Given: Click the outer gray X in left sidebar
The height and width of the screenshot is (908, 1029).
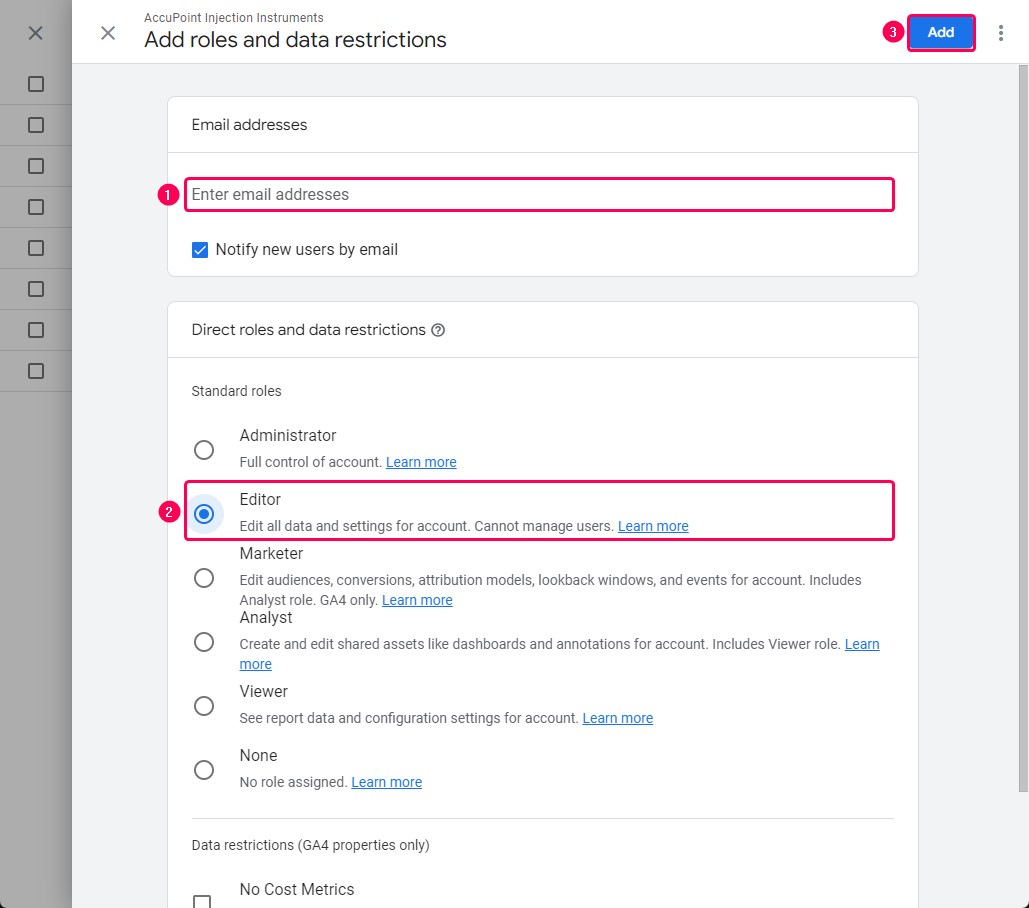Looking at the screenshot, I should [x=35, y=33].
